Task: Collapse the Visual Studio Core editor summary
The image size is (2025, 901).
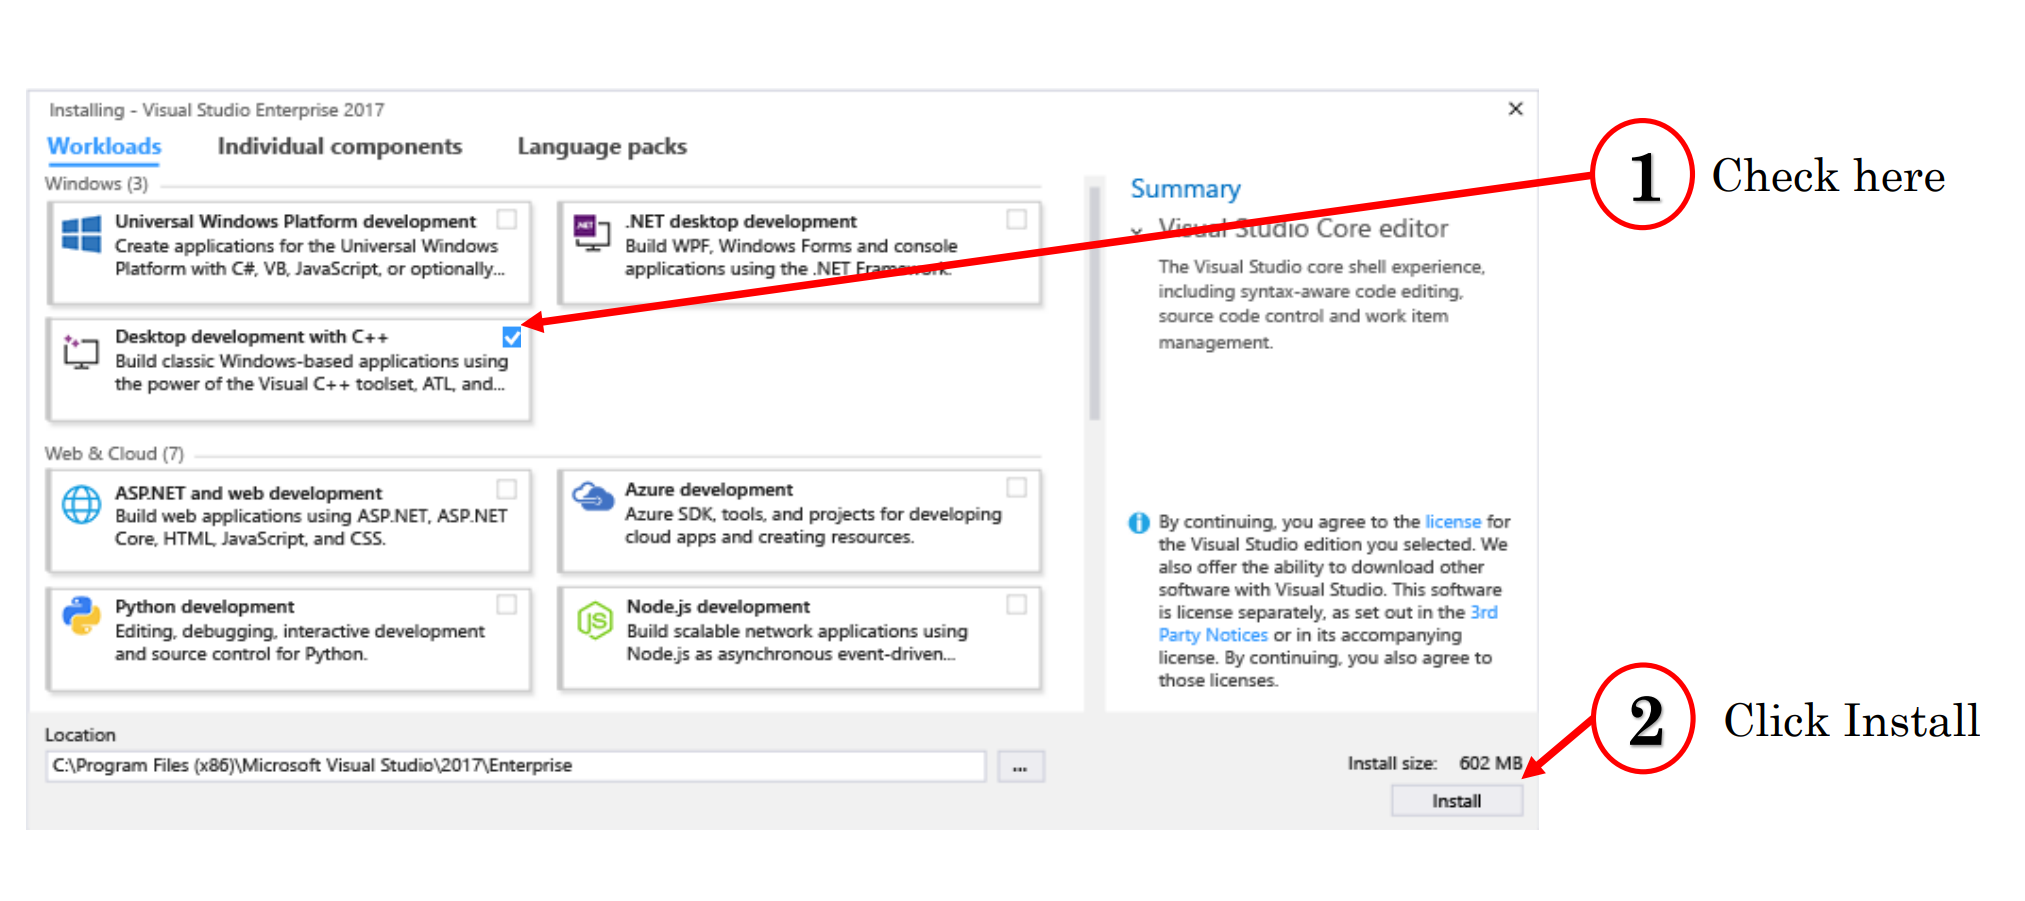Action: 1136,230
